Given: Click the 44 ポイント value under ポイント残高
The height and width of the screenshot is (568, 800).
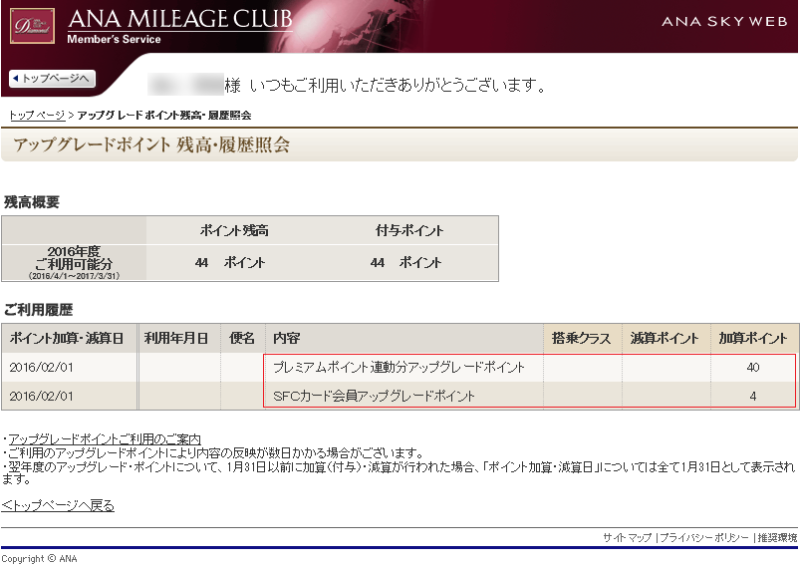Looking at the screenshot, I should (x=230, y=262).
